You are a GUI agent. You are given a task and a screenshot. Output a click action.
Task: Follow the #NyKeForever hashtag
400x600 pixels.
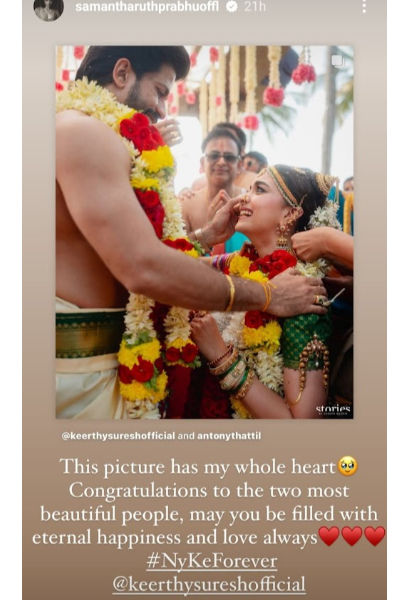point(212,561)
